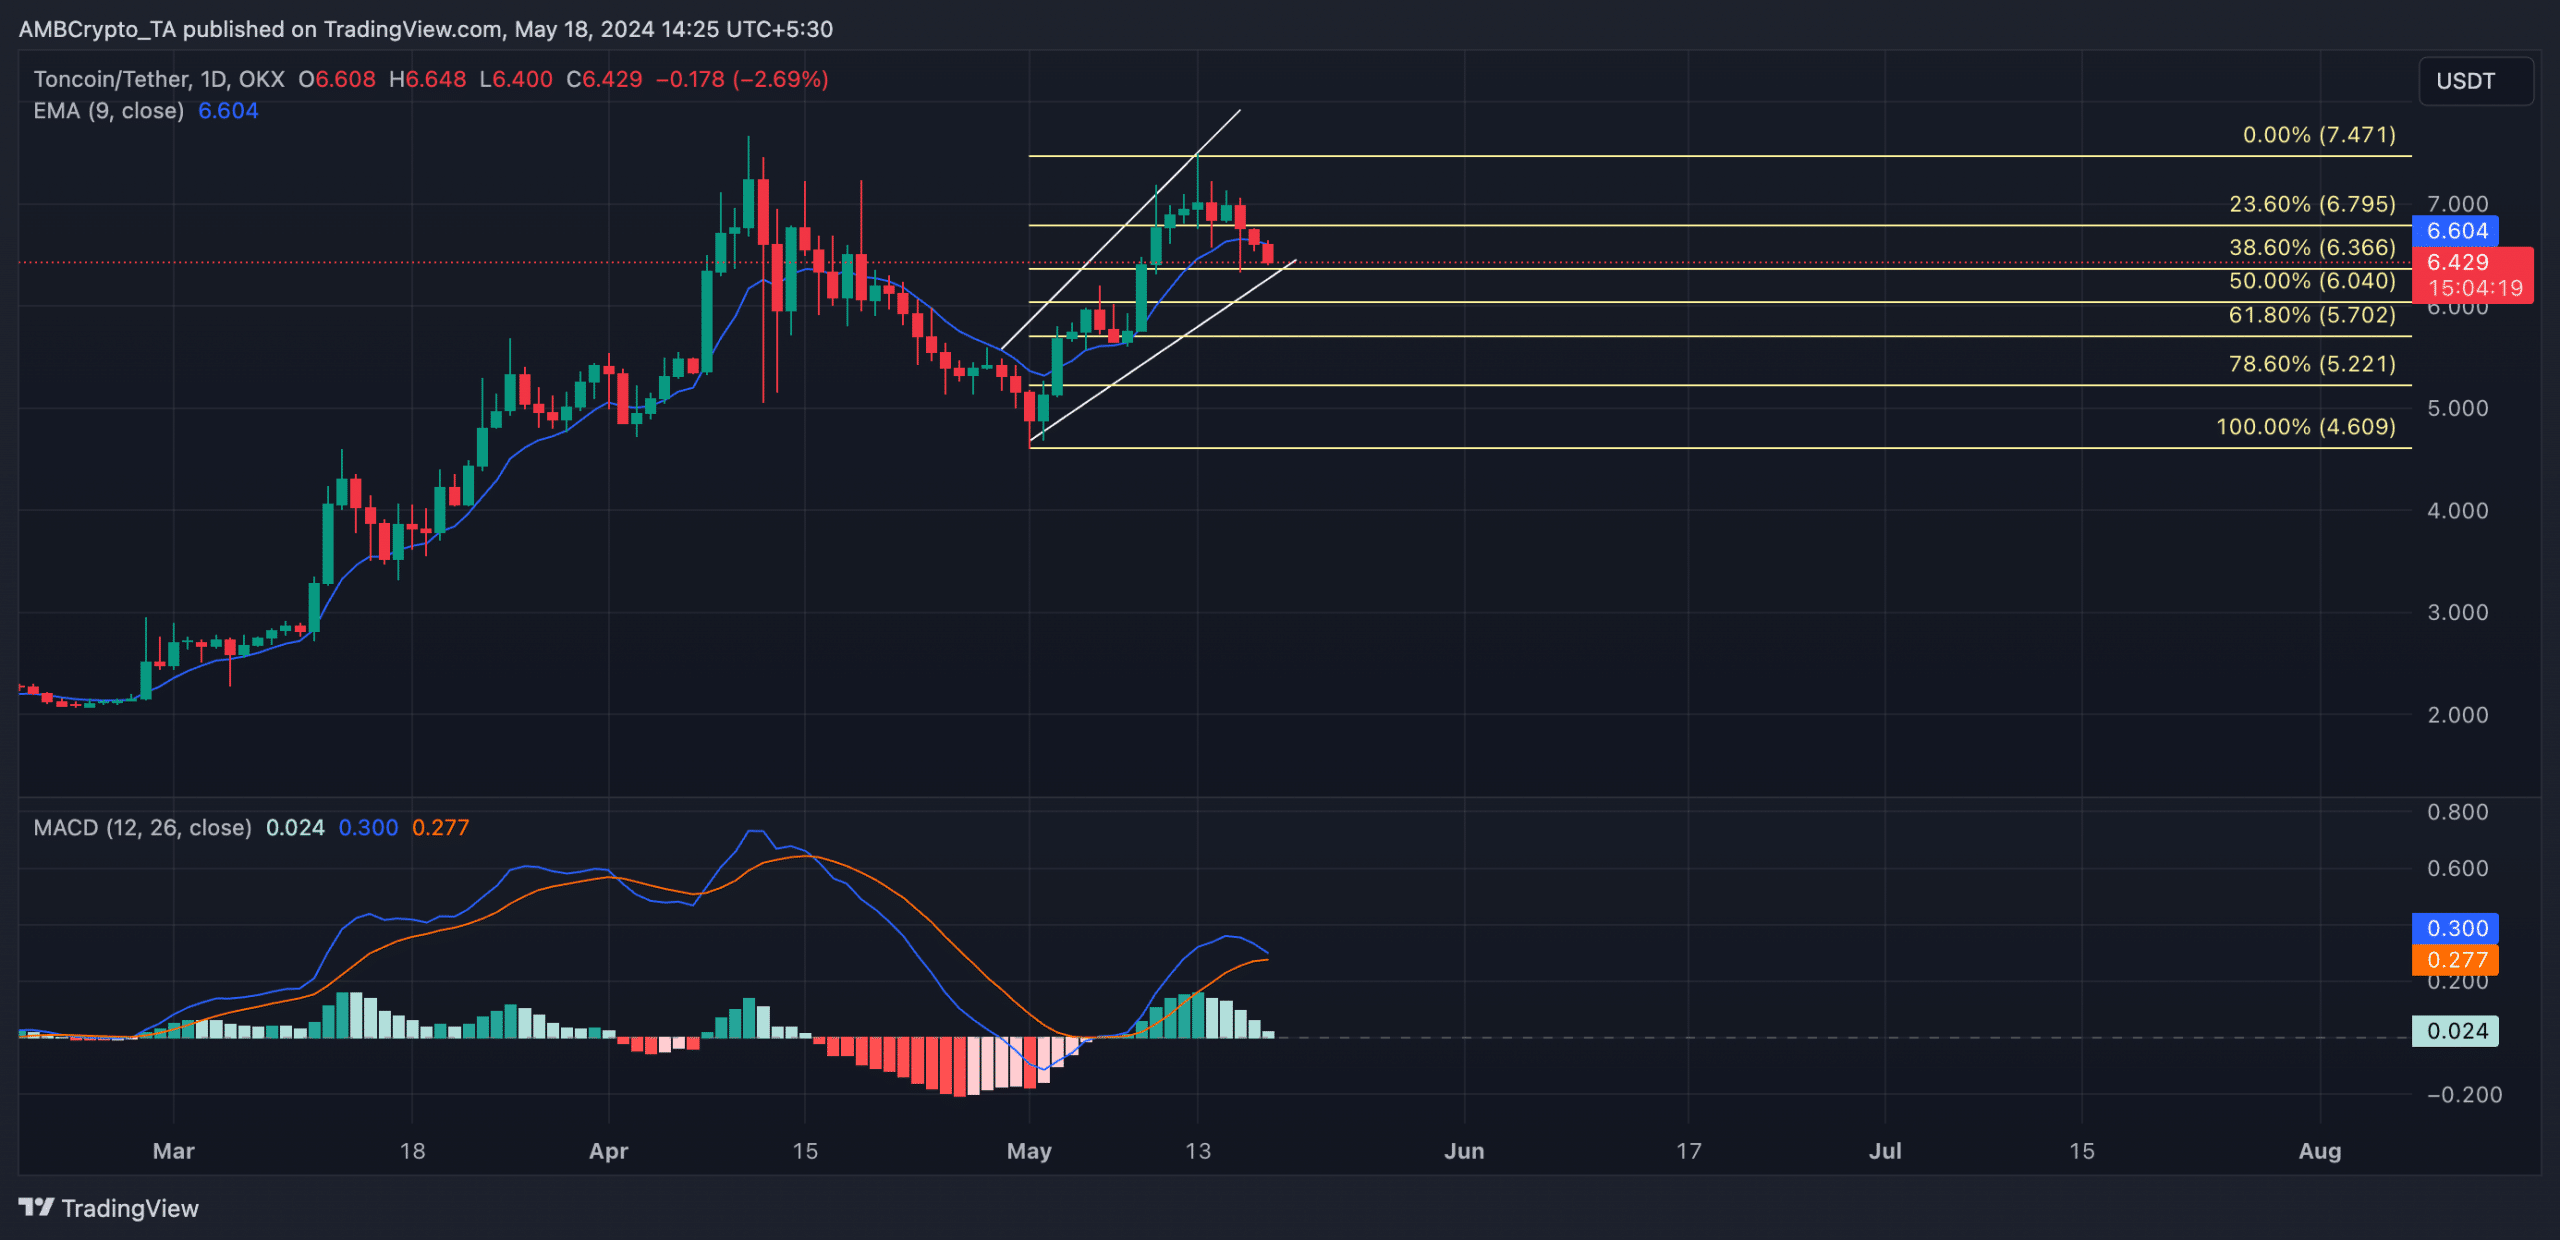The image size is (2560, 1240).
Task: Click the open value O6.608
Action: 337,79
